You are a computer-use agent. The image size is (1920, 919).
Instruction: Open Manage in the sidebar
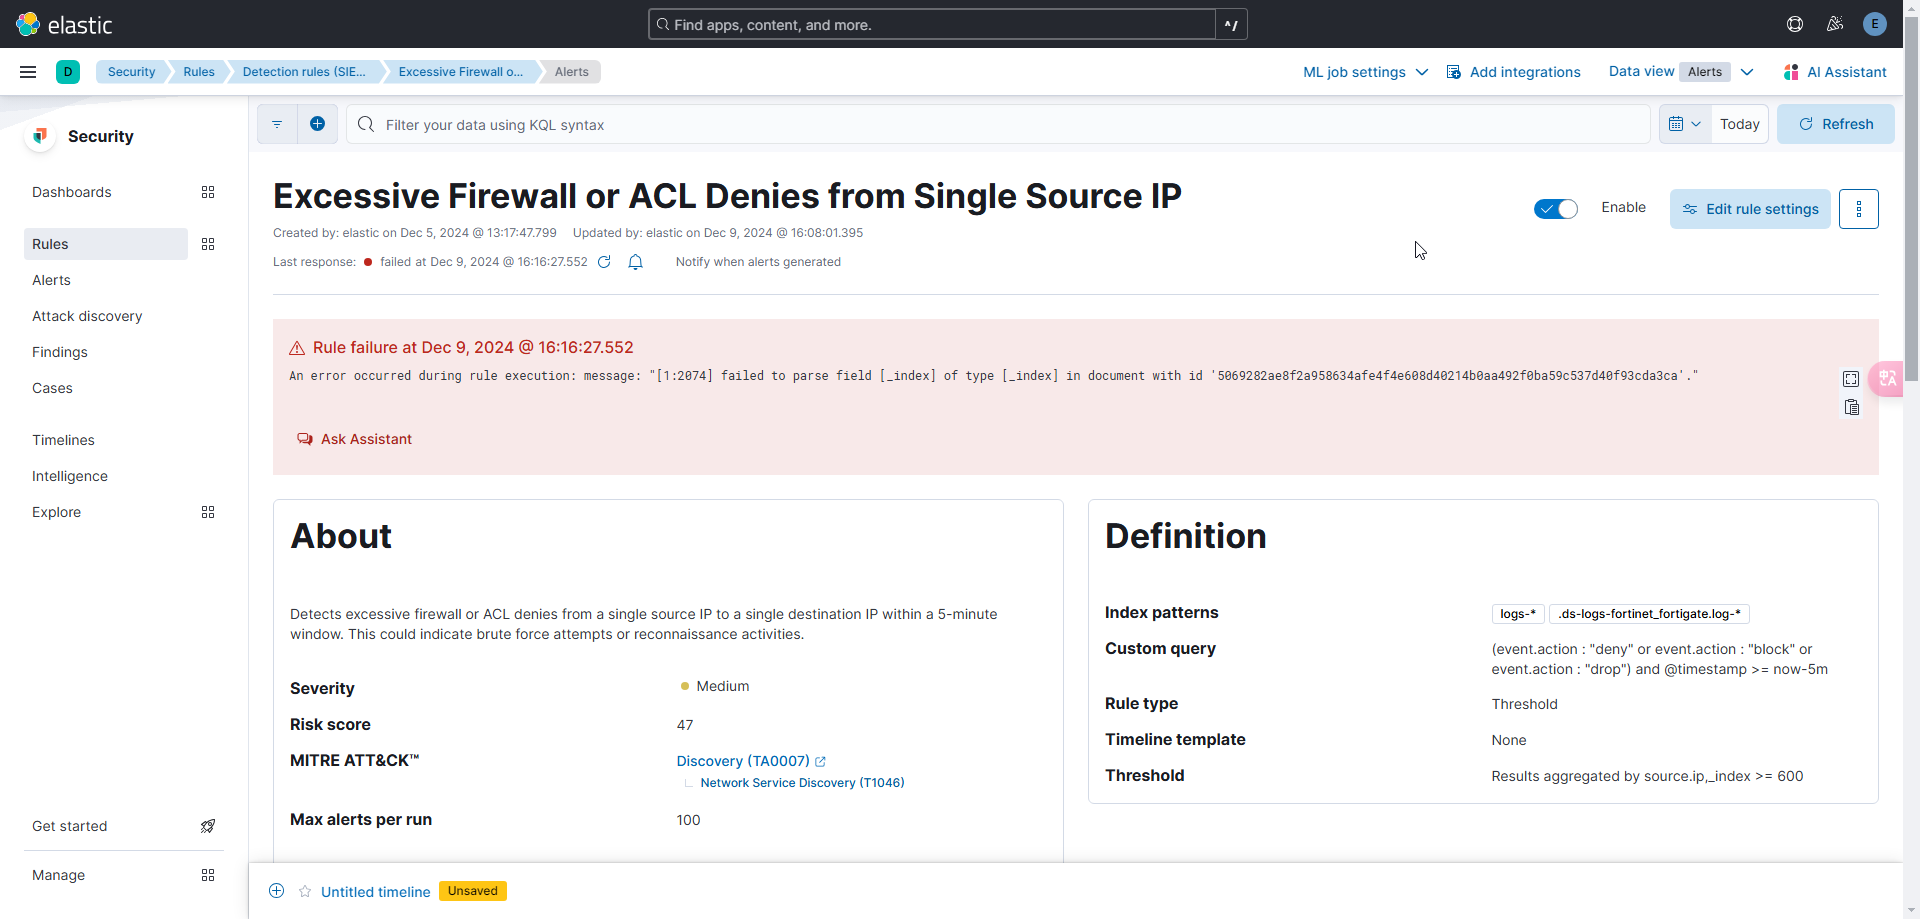58,875
